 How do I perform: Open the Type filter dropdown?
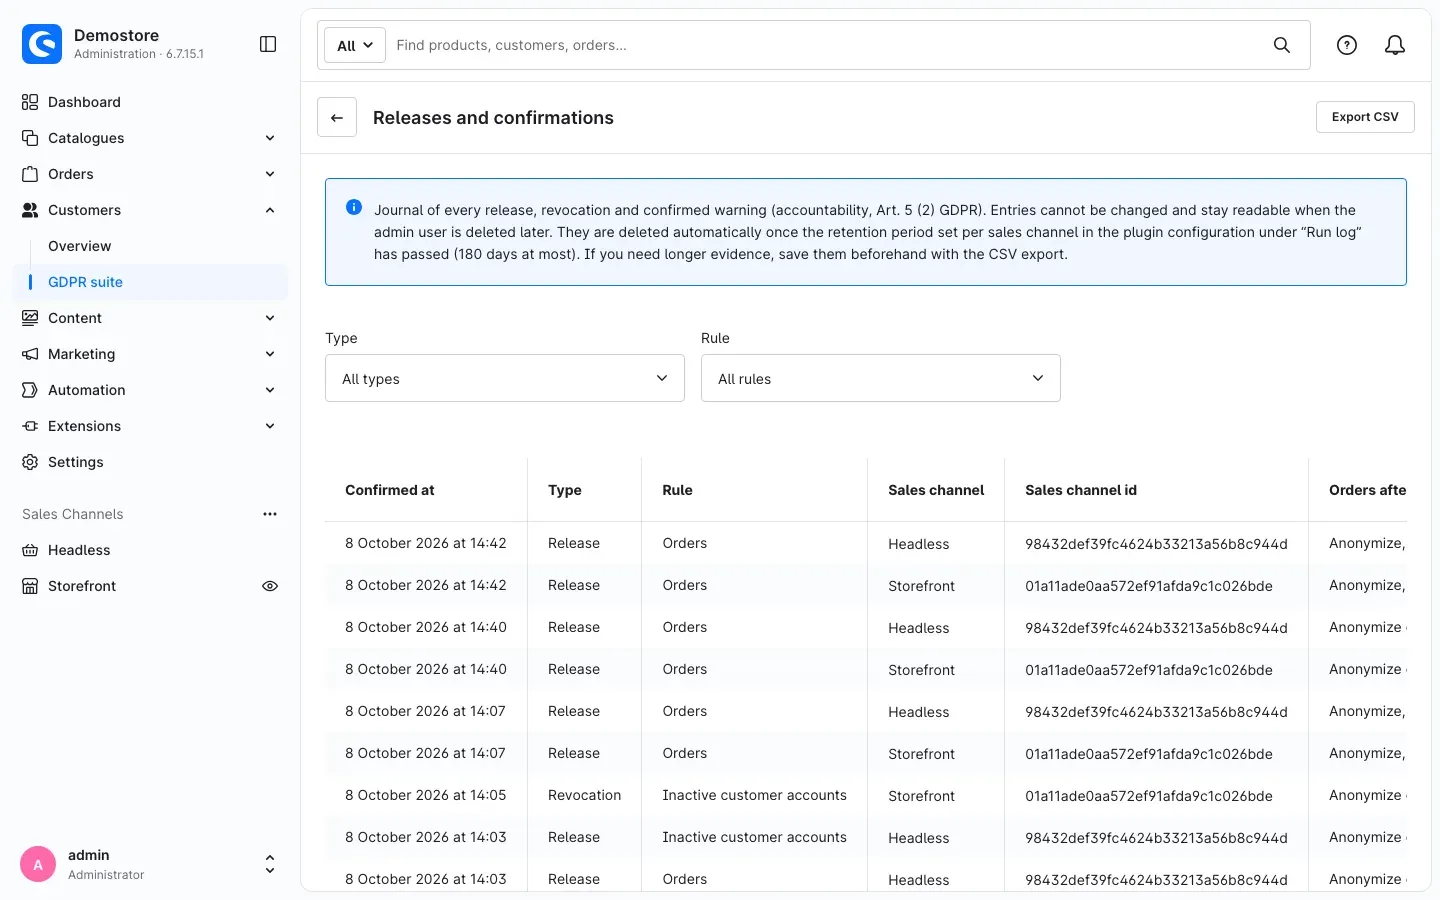click(505, 378)
